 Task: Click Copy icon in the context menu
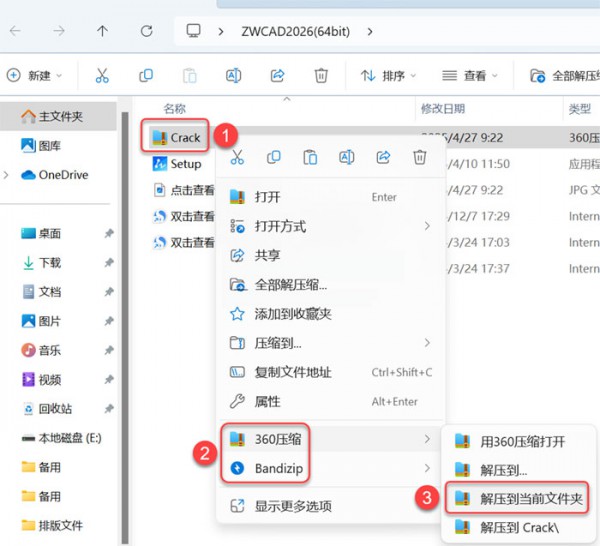point(274,157)
